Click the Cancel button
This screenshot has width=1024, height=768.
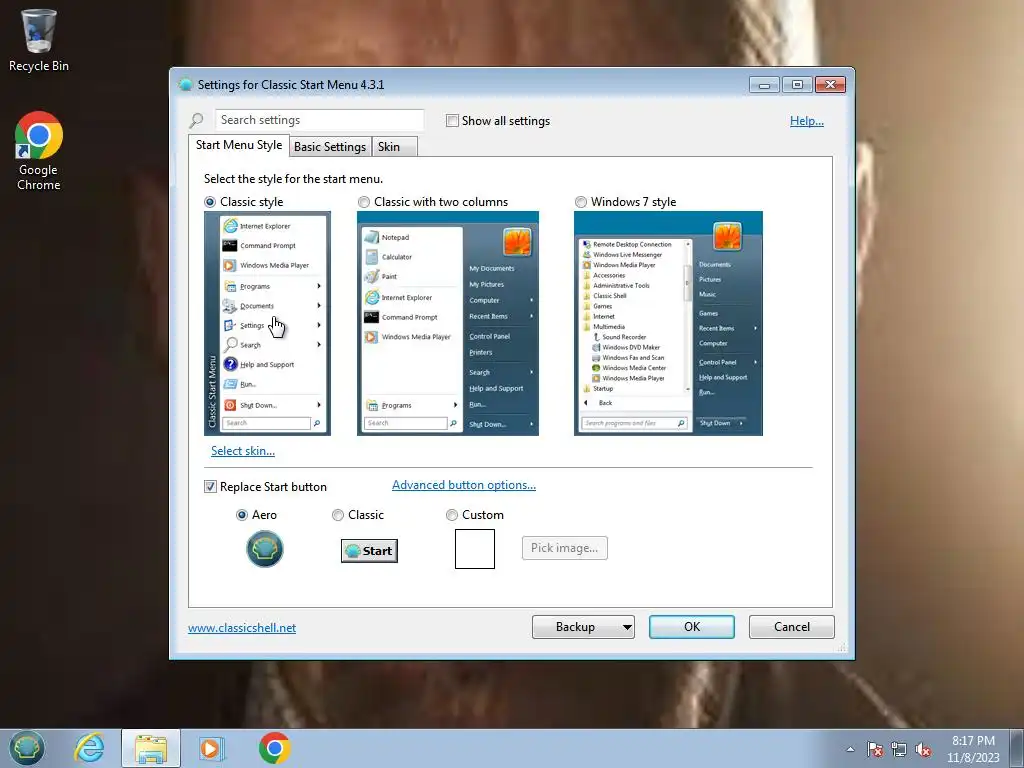coord(792,627)
